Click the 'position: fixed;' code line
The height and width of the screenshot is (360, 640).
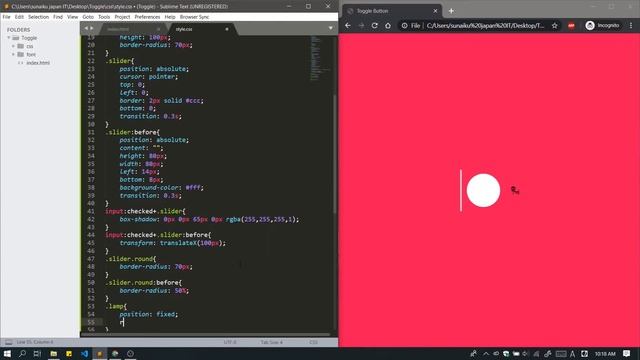149,314
